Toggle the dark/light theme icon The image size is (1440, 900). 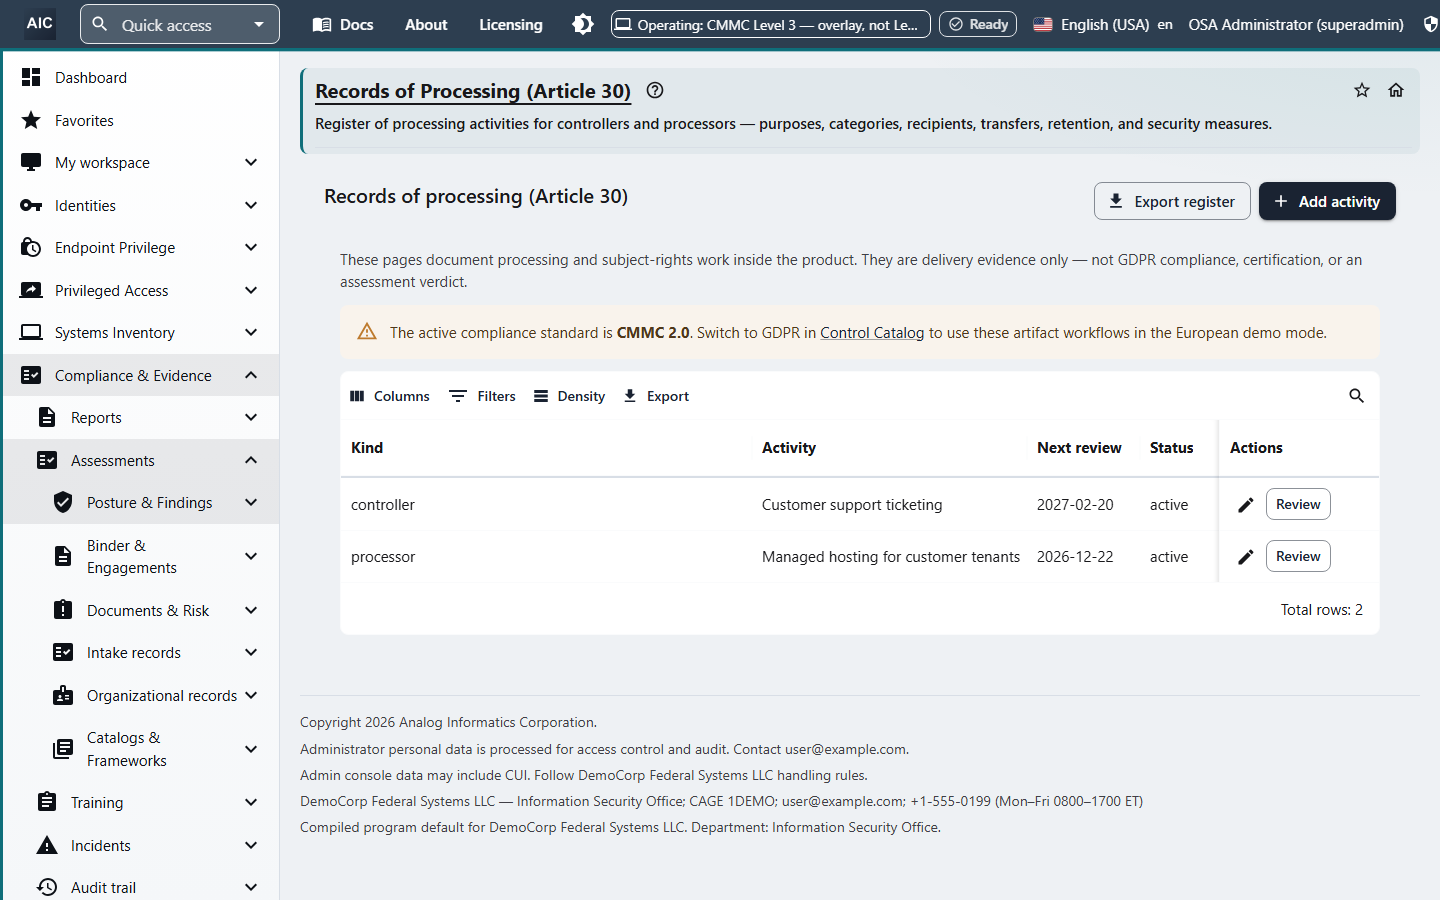583,24
